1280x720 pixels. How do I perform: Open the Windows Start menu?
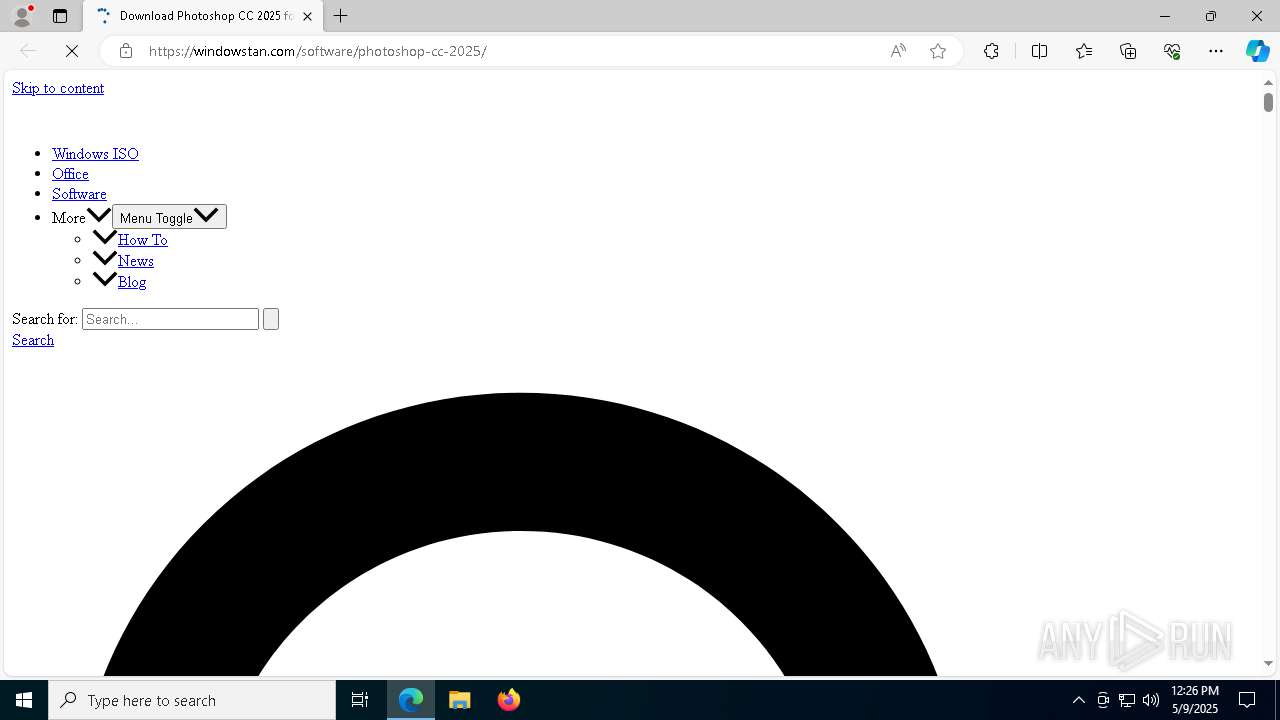coord(24,700)
